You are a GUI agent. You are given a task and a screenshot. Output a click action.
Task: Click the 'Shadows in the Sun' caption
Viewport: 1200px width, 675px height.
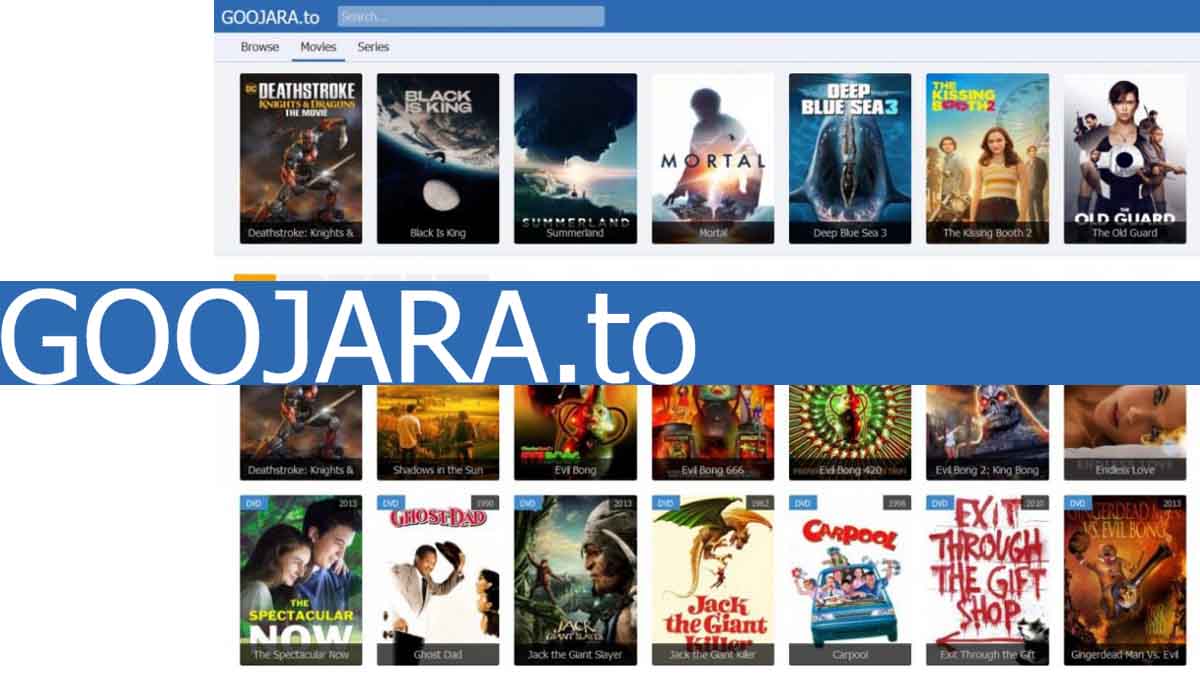coord(438,470)
